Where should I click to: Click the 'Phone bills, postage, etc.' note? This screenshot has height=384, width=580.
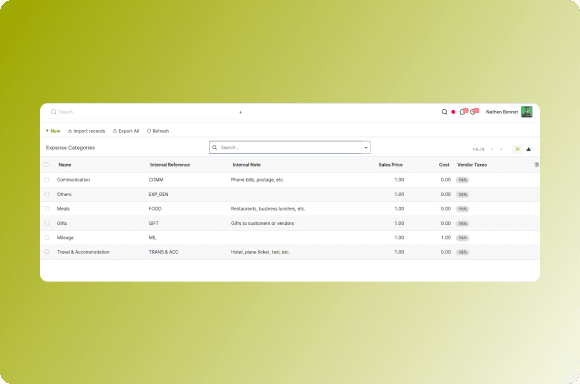tap(257, 180)
